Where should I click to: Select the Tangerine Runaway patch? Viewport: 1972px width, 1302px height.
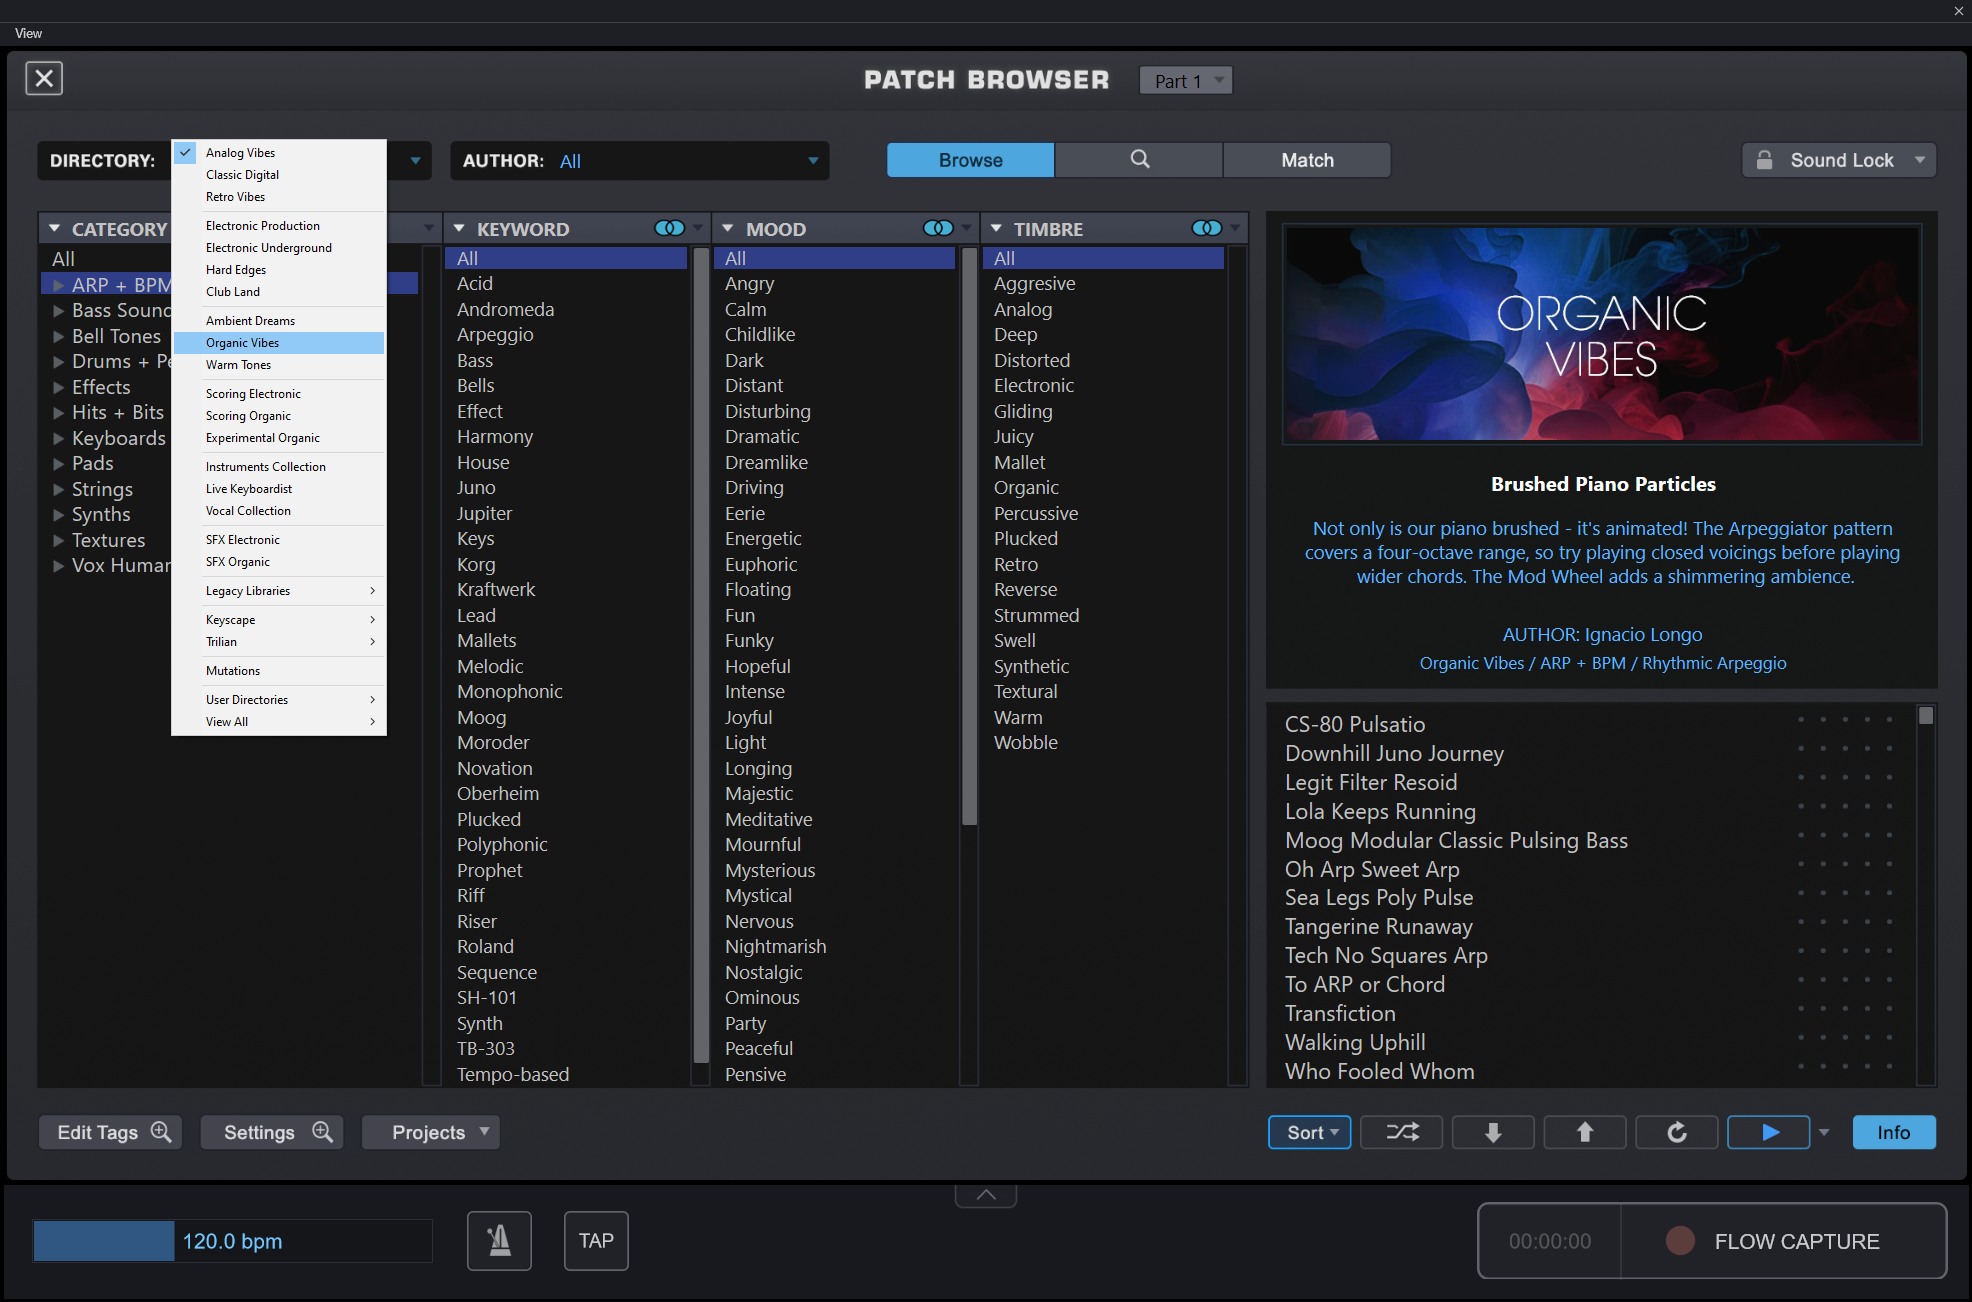click(x=1378, y=927)
